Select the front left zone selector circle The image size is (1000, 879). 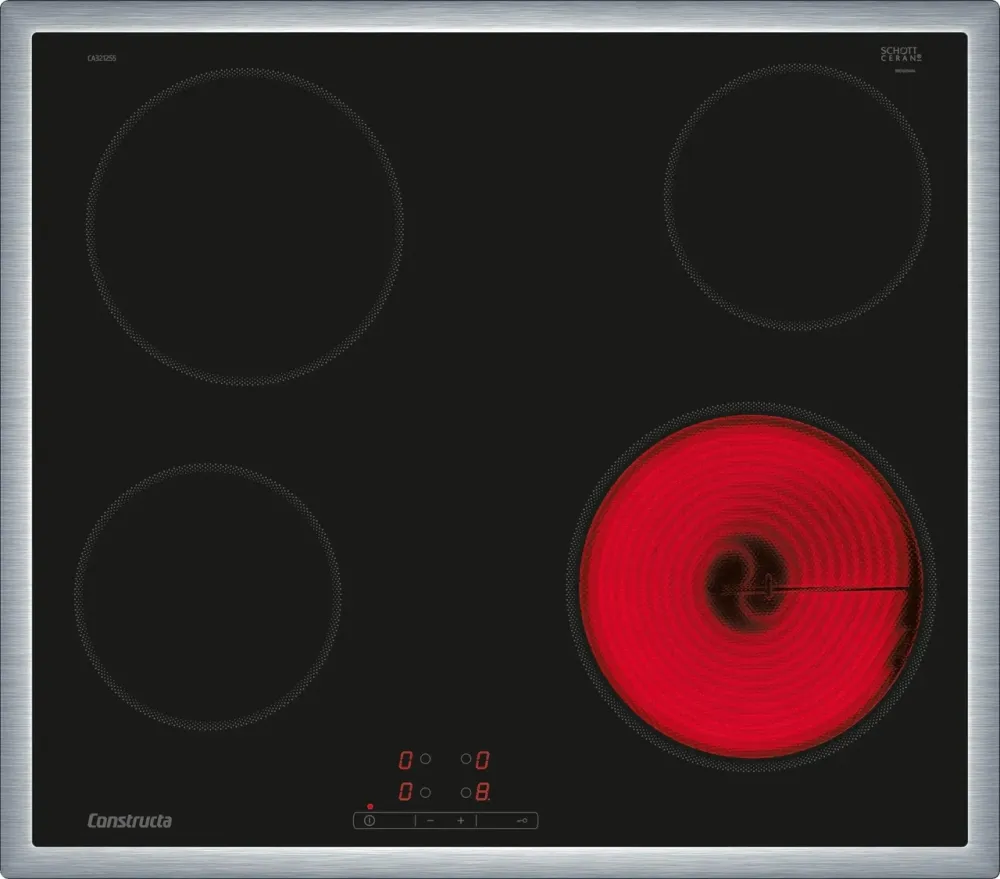(x=425, y=792)
